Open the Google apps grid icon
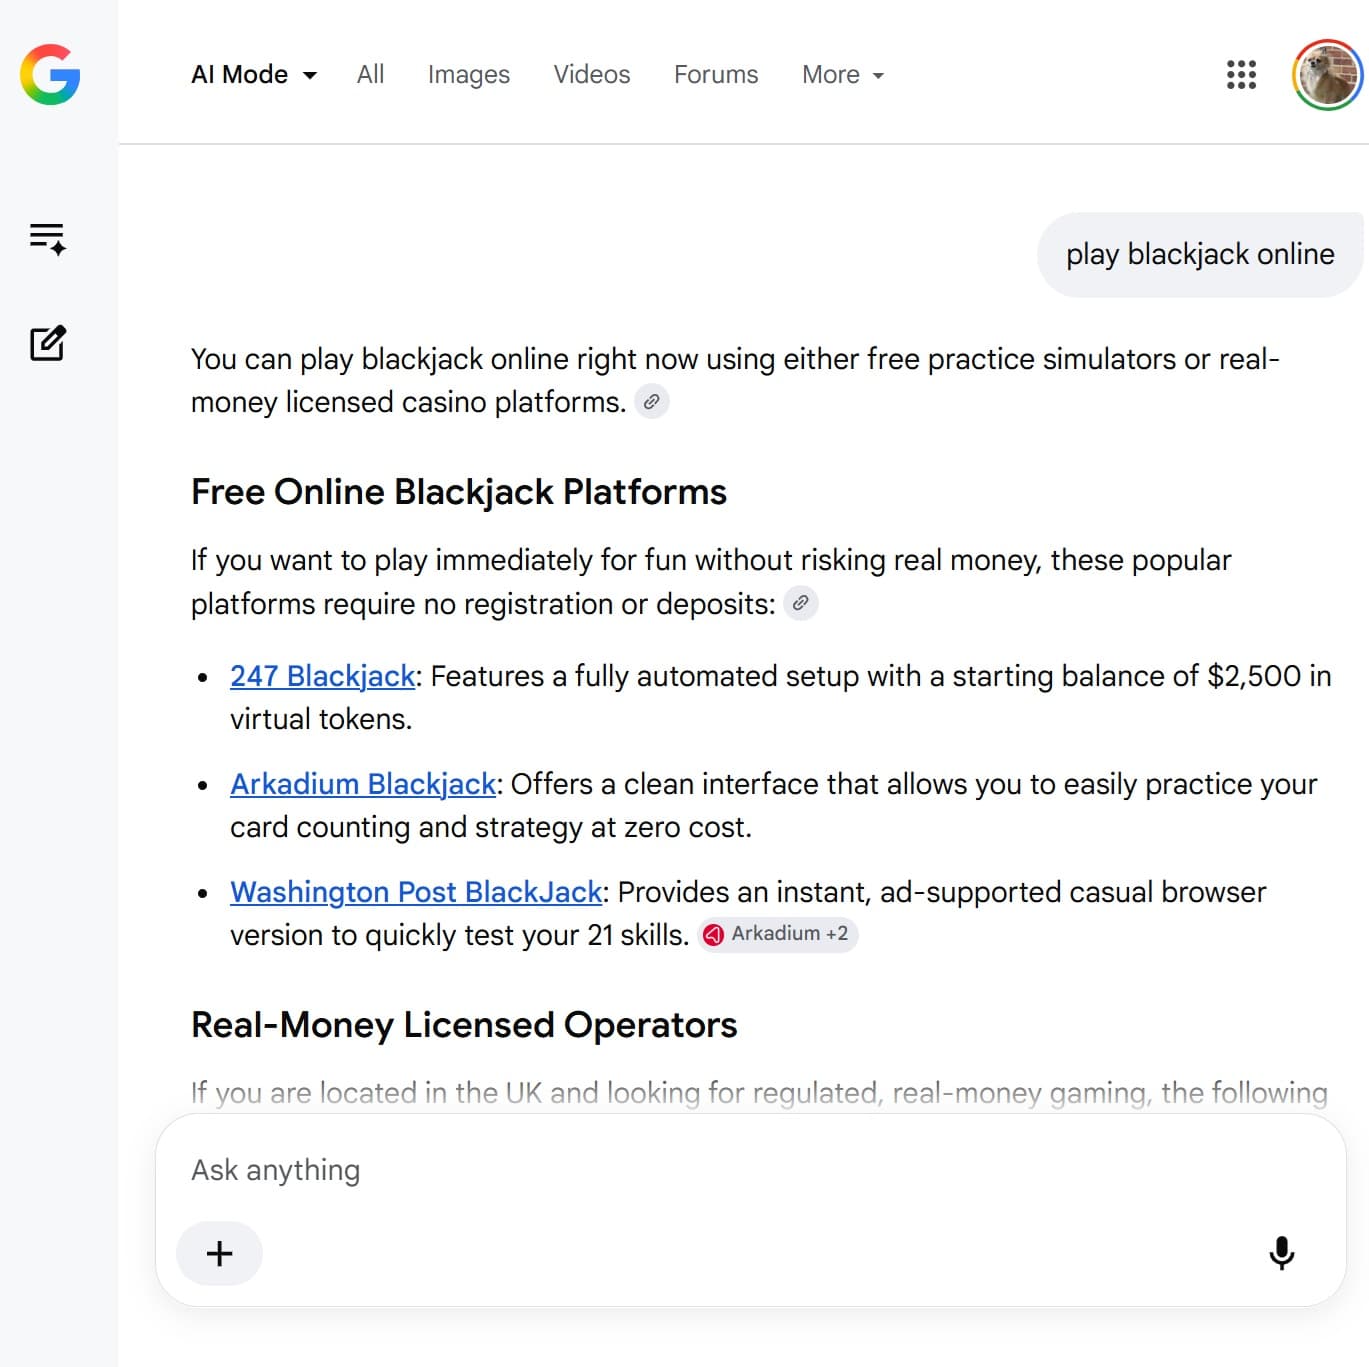The height and width of the screenshot is (1367, 1369). click(1241, 75)
